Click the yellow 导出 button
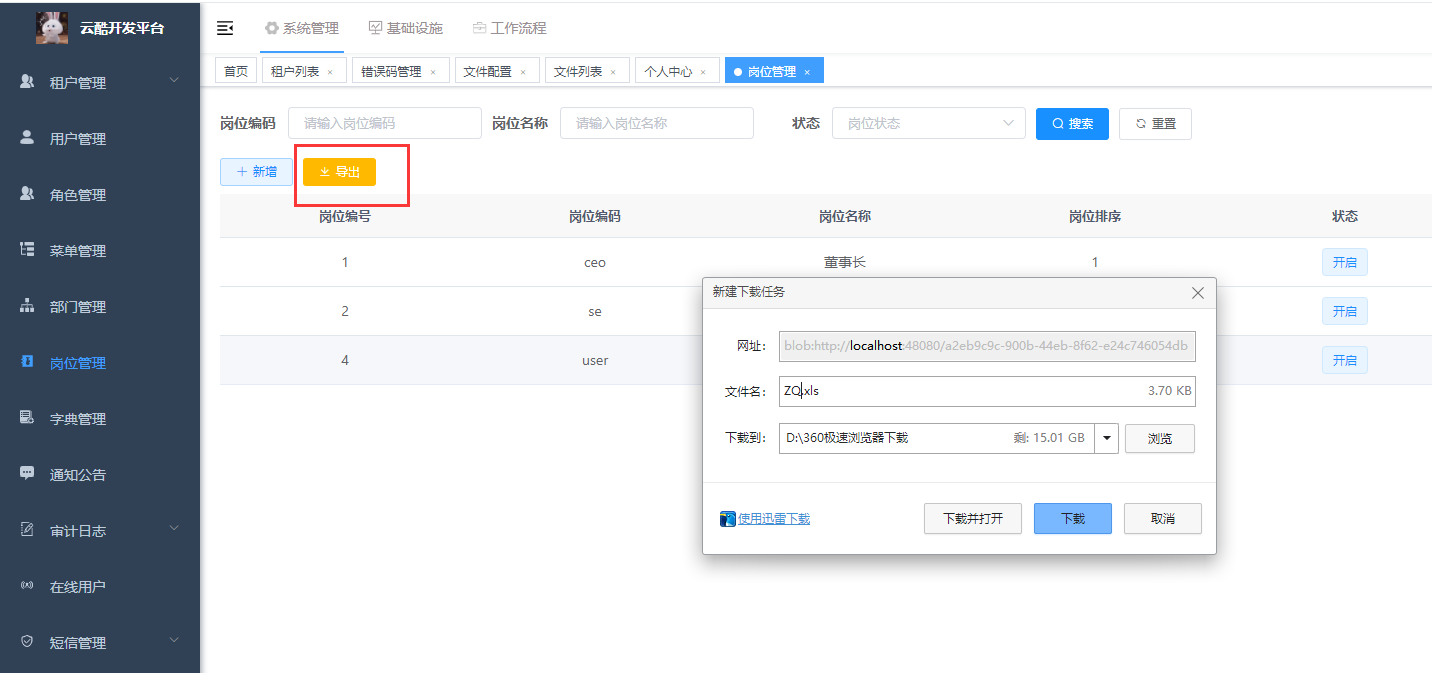Image resolution: width=1432 pixels, height=673 pixels. point(339,172)
